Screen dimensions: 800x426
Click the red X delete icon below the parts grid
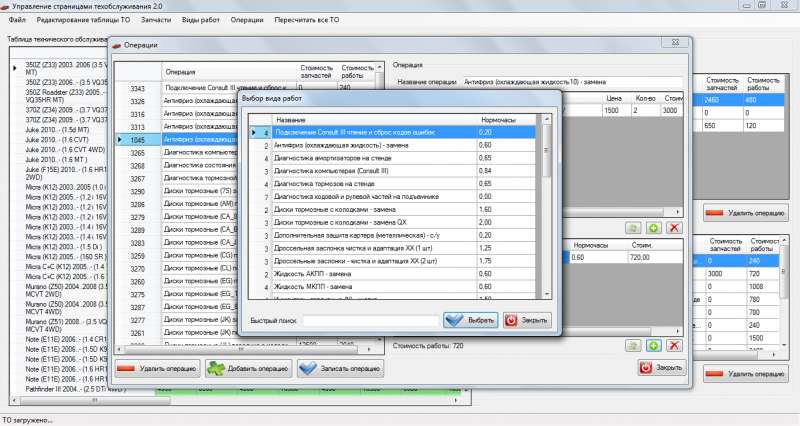[674, 228]
